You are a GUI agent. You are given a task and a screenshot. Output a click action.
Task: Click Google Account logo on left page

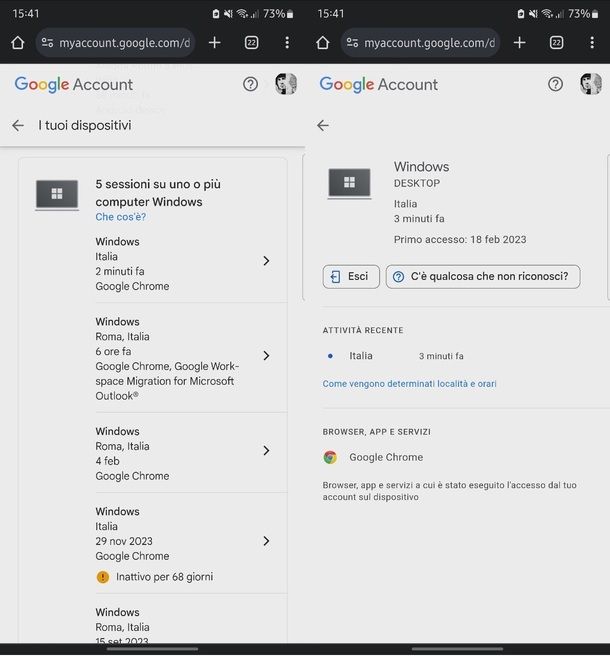point(74,85)
